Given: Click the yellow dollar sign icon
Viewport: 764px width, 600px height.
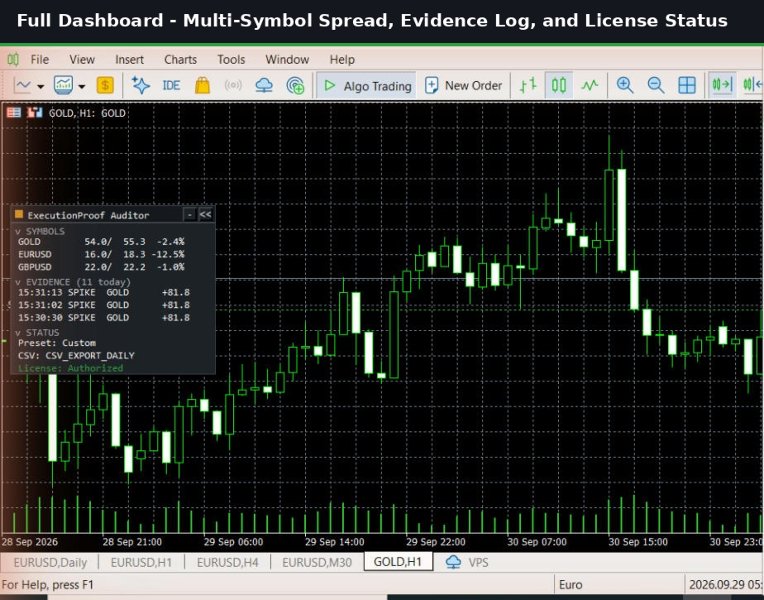Looking at the screenshot, I should click(x=105, y=85).
